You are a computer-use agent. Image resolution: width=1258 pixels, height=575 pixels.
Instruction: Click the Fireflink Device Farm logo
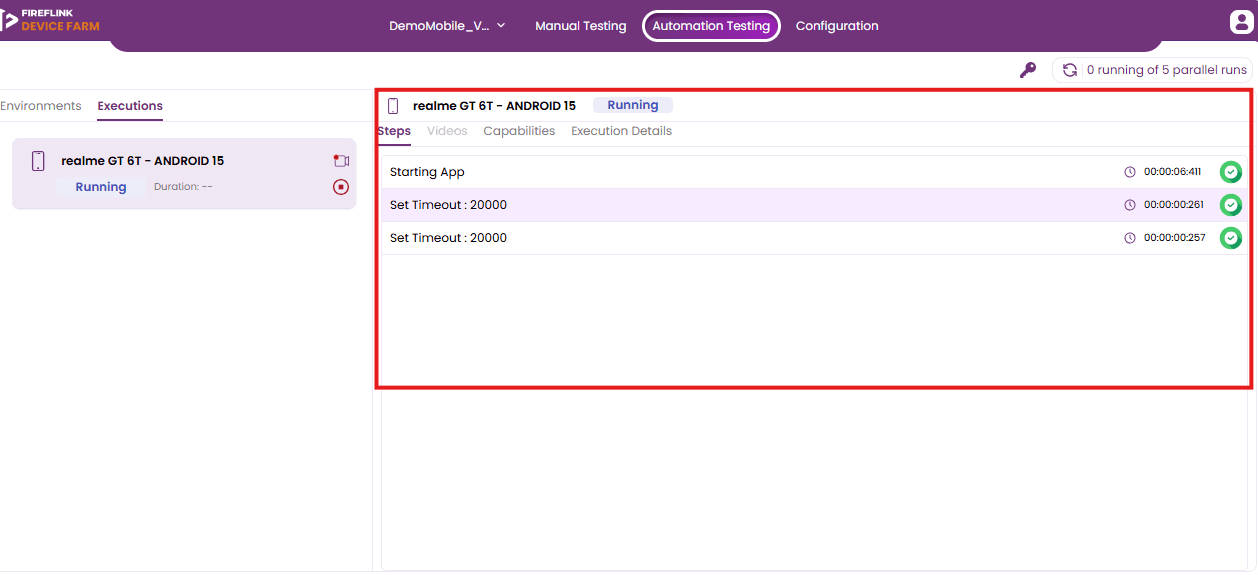50,20
